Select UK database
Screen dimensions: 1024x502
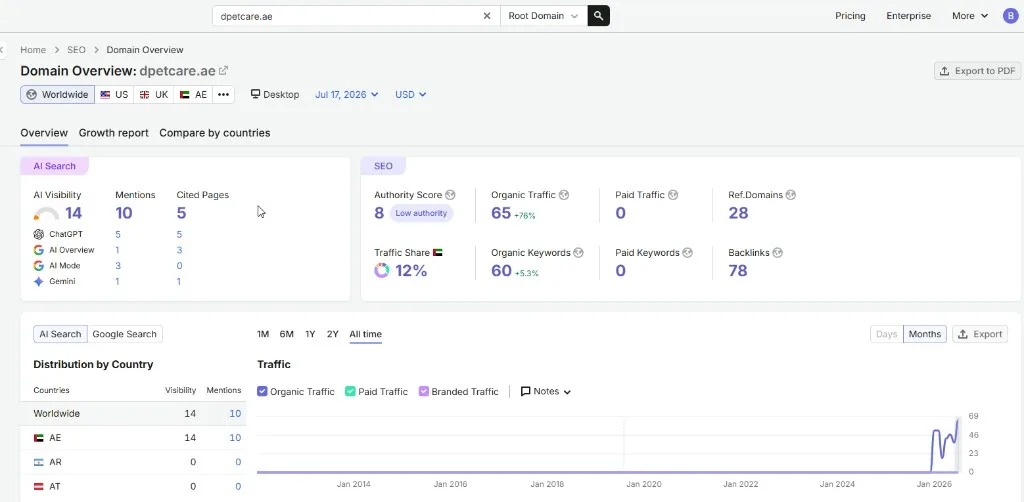[154, 95]
